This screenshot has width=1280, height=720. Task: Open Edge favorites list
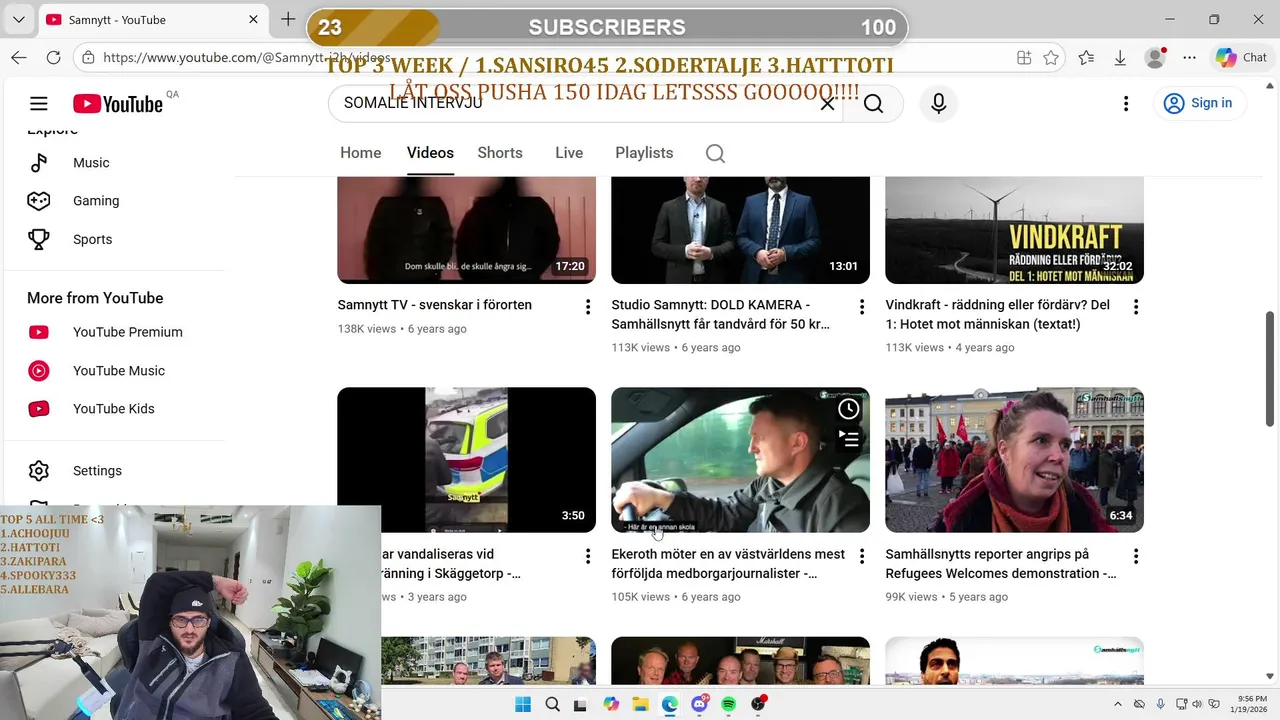[1087, 58]
